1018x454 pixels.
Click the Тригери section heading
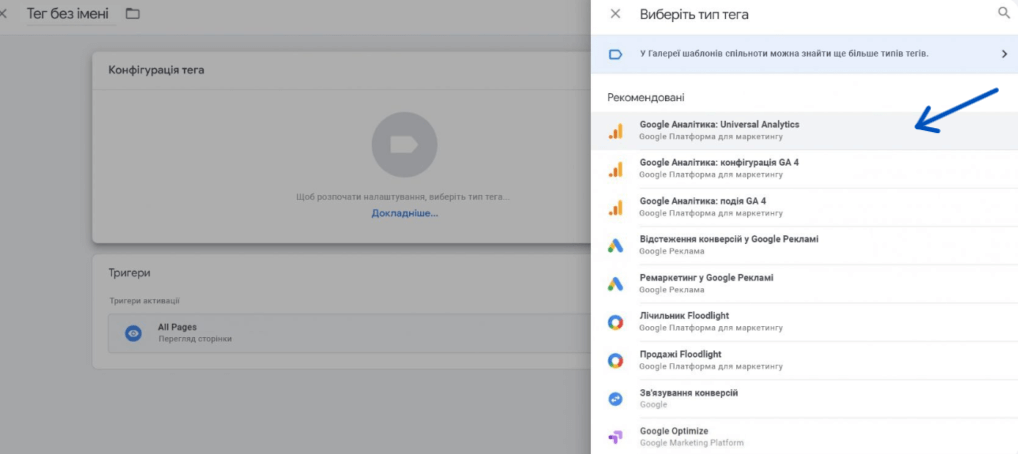pyautogui.click(x=129, y=273)
